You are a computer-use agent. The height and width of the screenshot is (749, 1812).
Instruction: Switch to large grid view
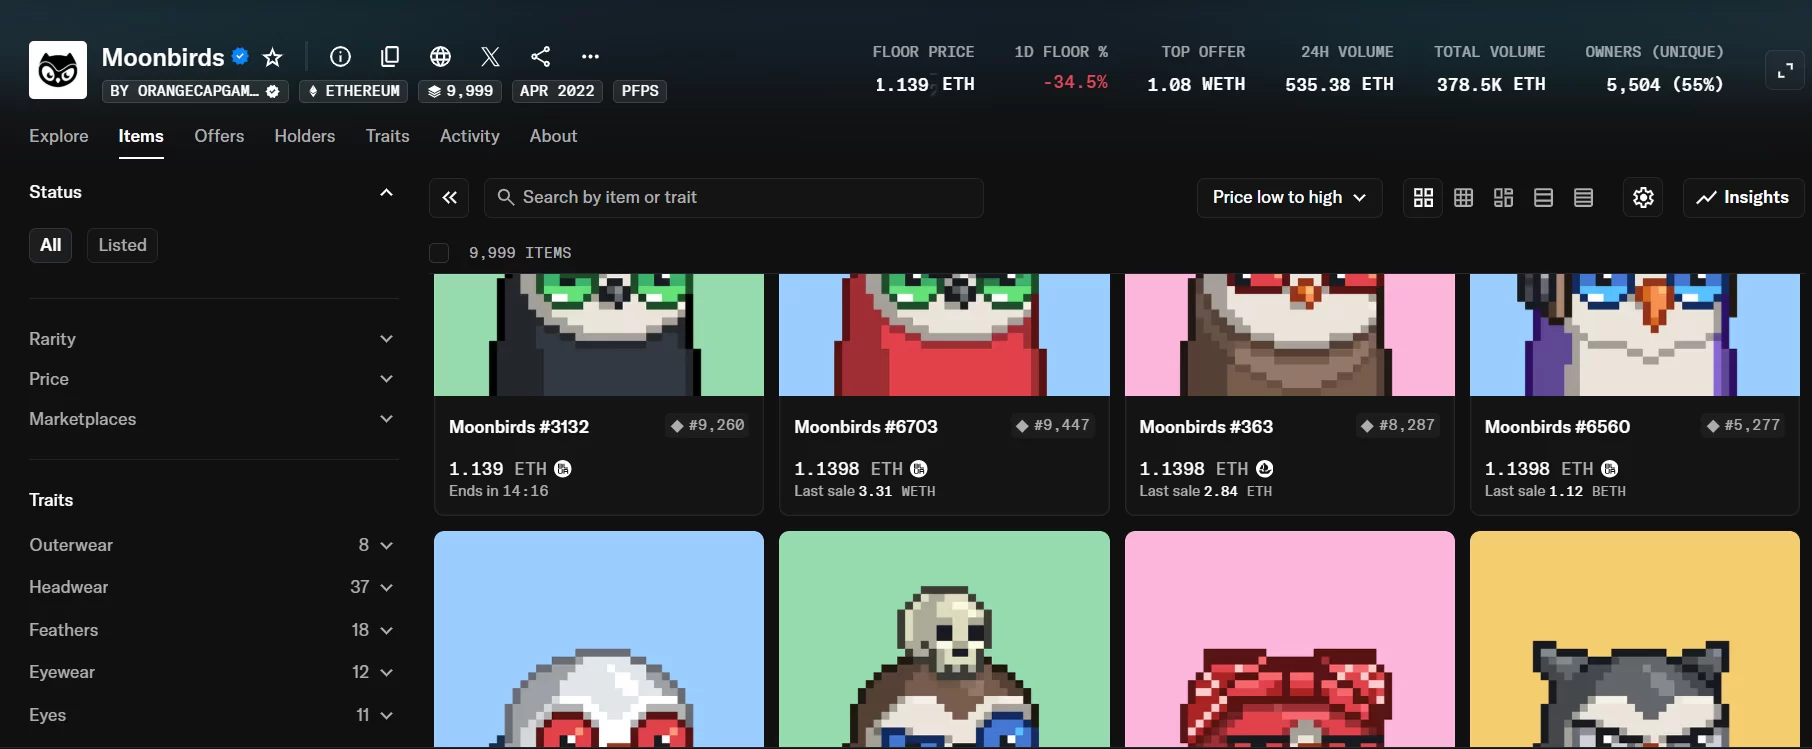1423,198
